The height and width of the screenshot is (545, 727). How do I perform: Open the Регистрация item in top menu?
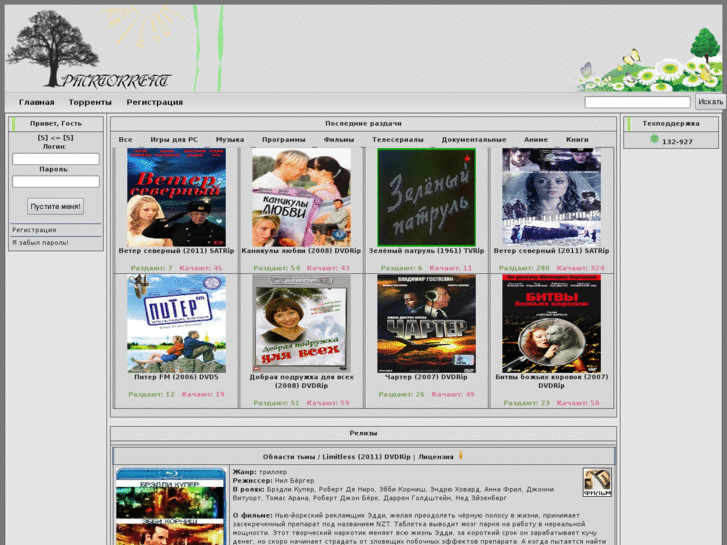[154, 102]
